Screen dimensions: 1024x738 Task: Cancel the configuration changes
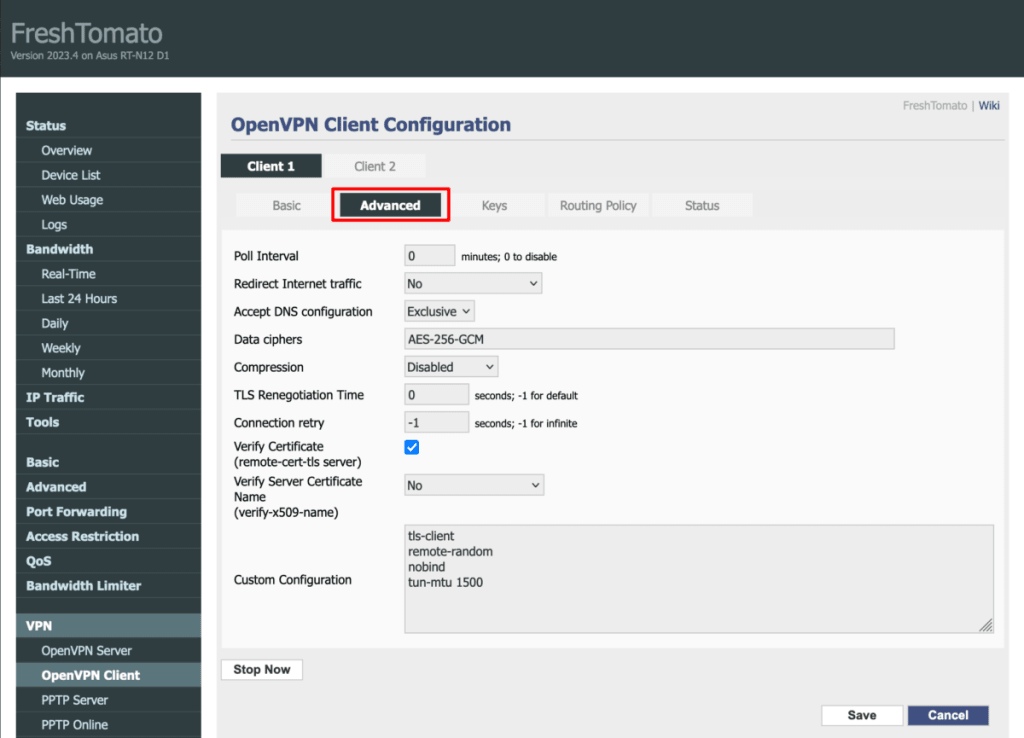947,715
